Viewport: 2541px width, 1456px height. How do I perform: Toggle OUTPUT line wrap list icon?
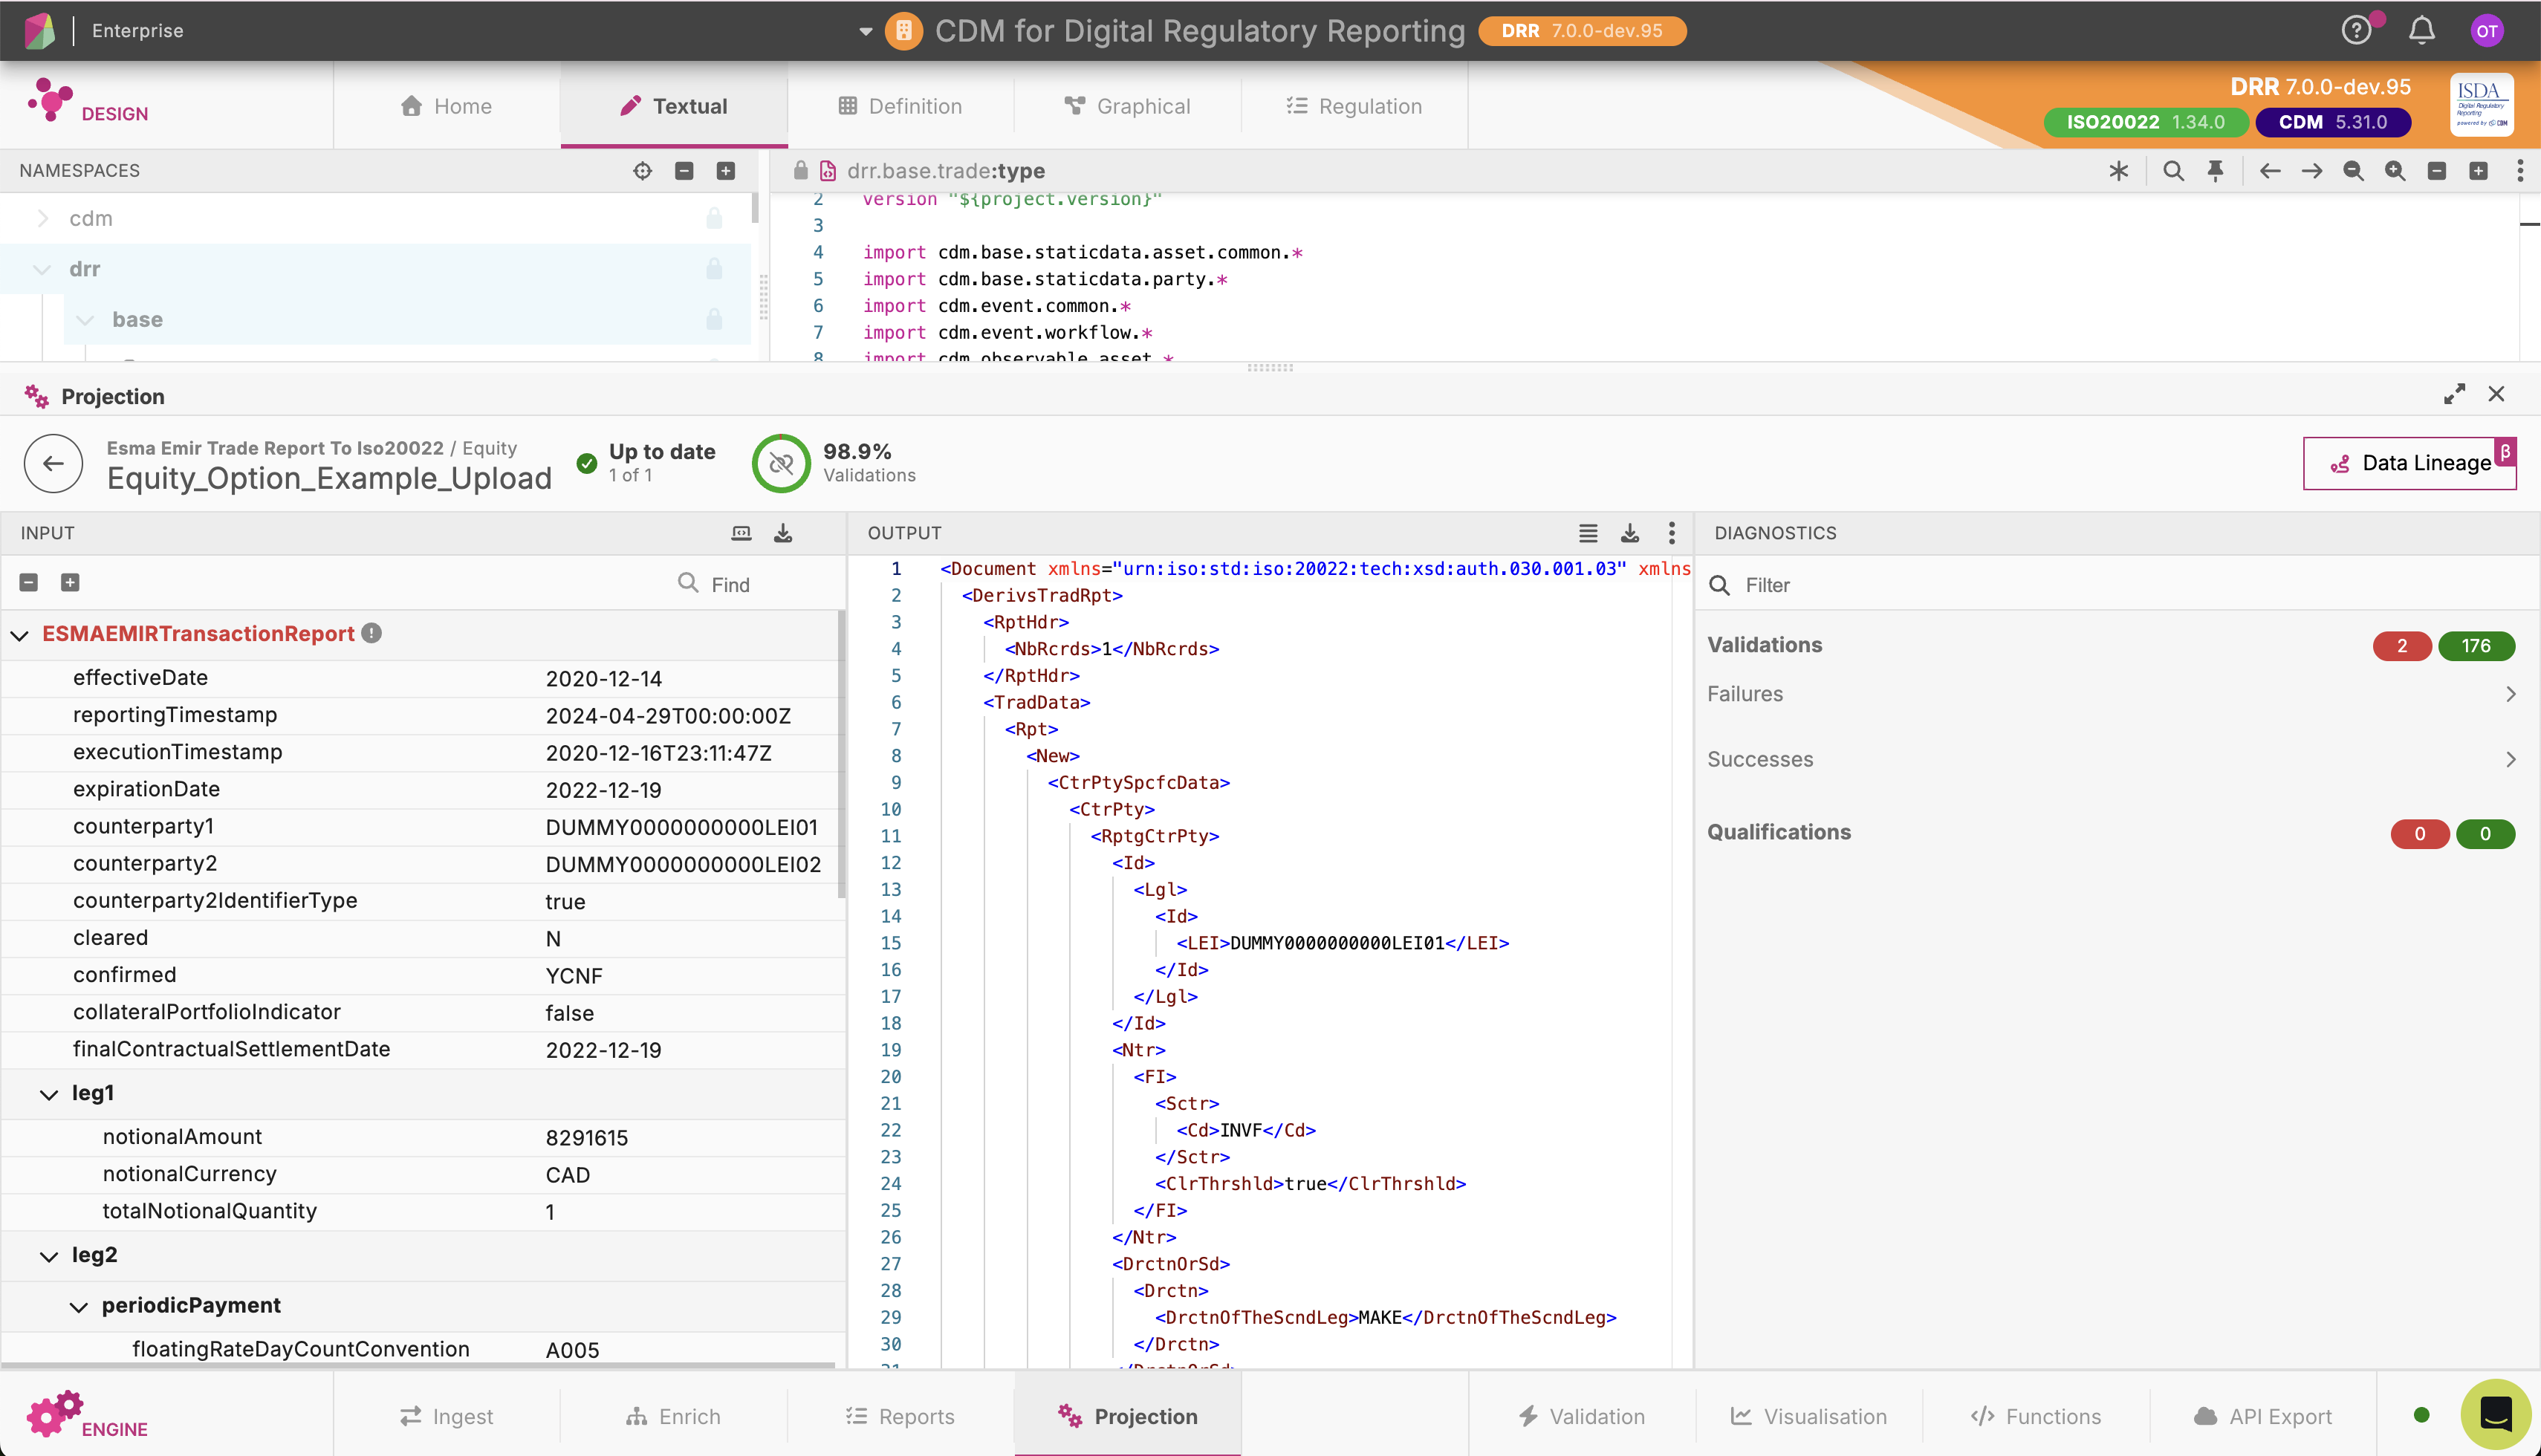tap(1588, 533)
